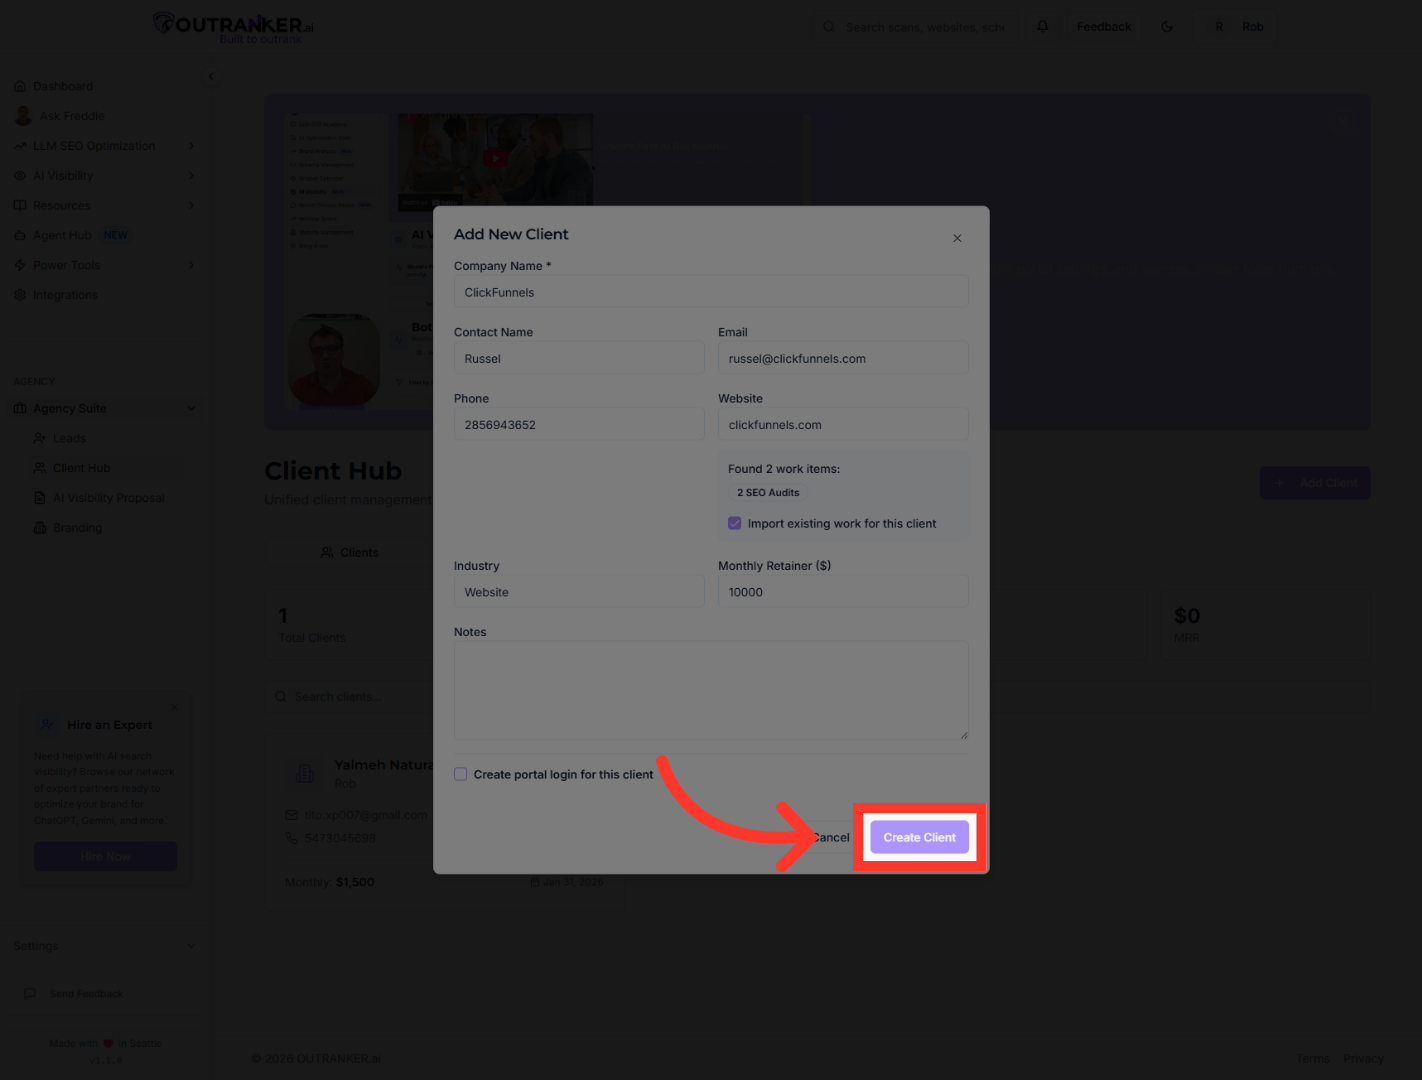Click the Rob username in header

1253,27
